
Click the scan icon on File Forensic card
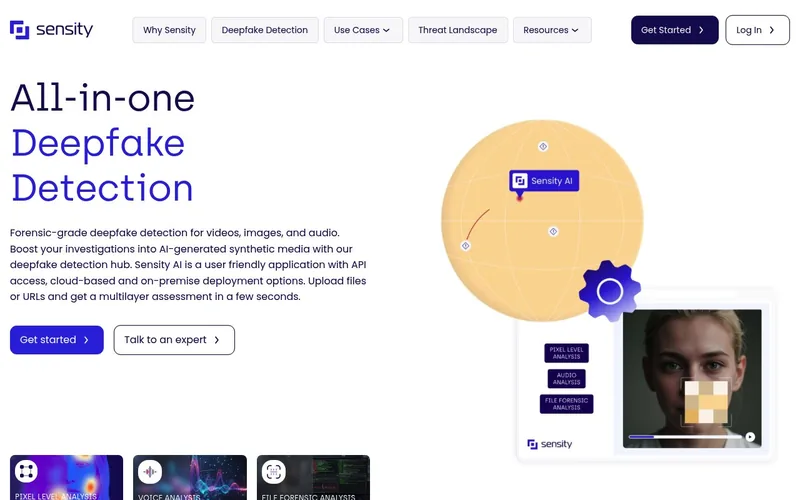(x=273, y=471)
